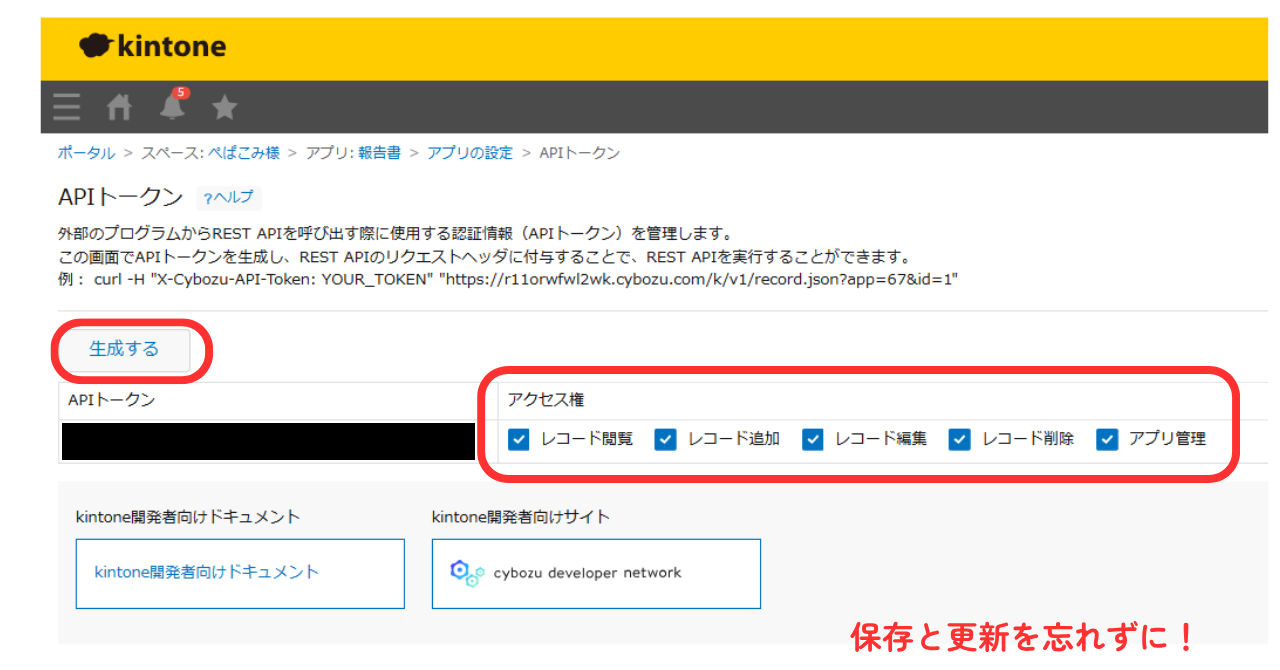Viewport: 1280px width, 670px height.
Task: Toggle the レコード編集 checkbox
Action: point(812,439)
